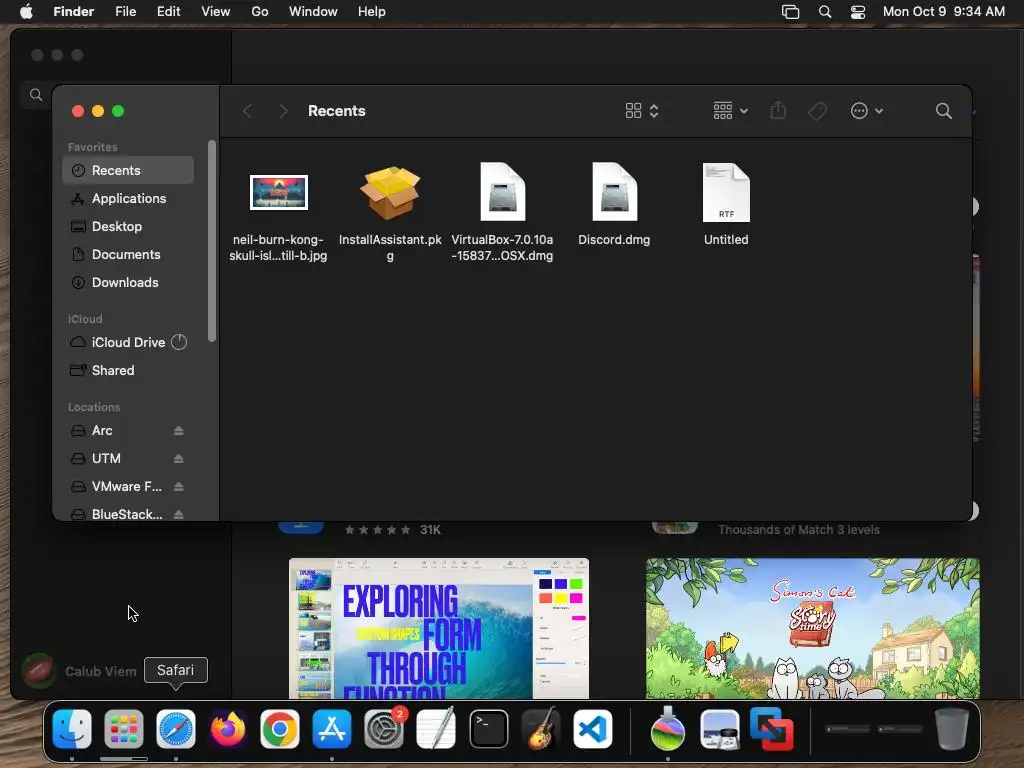Launch Safari from the Dock
Screen dimensions: 1024x768
pyautogui.click(x=176, y=729)
